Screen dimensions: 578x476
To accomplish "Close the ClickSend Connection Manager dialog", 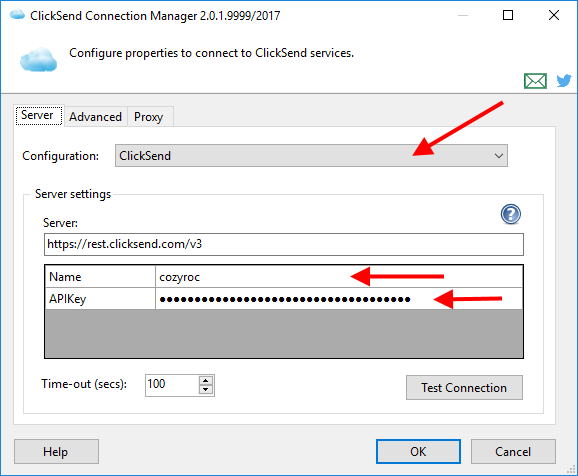I will [x=554, y=15].
